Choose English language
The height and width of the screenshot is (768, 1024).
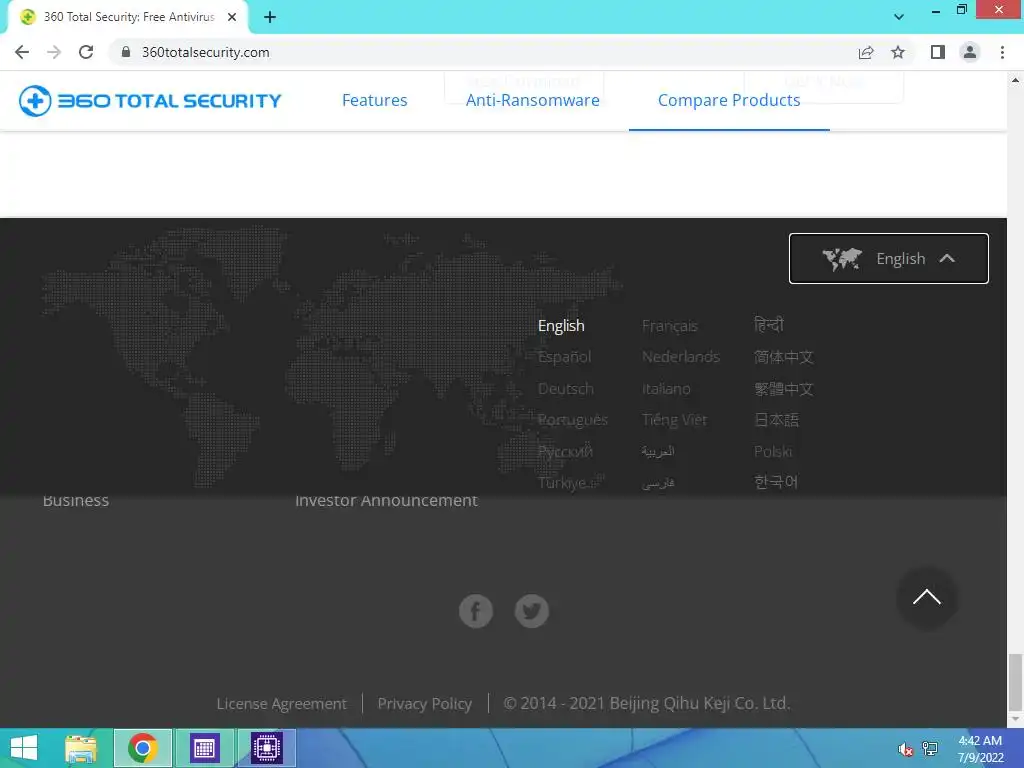click(x=561, y=325)
